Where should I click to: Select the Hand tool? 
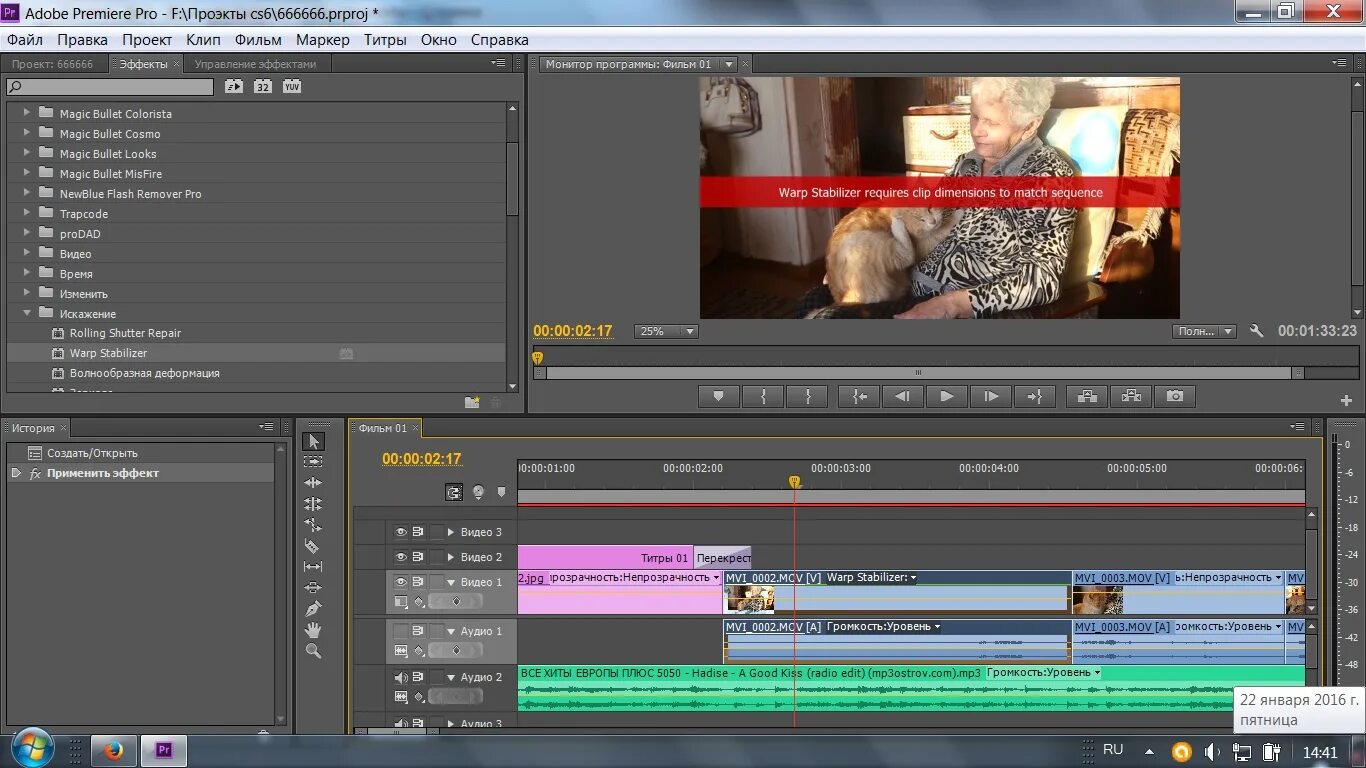(x=313, y=630)
